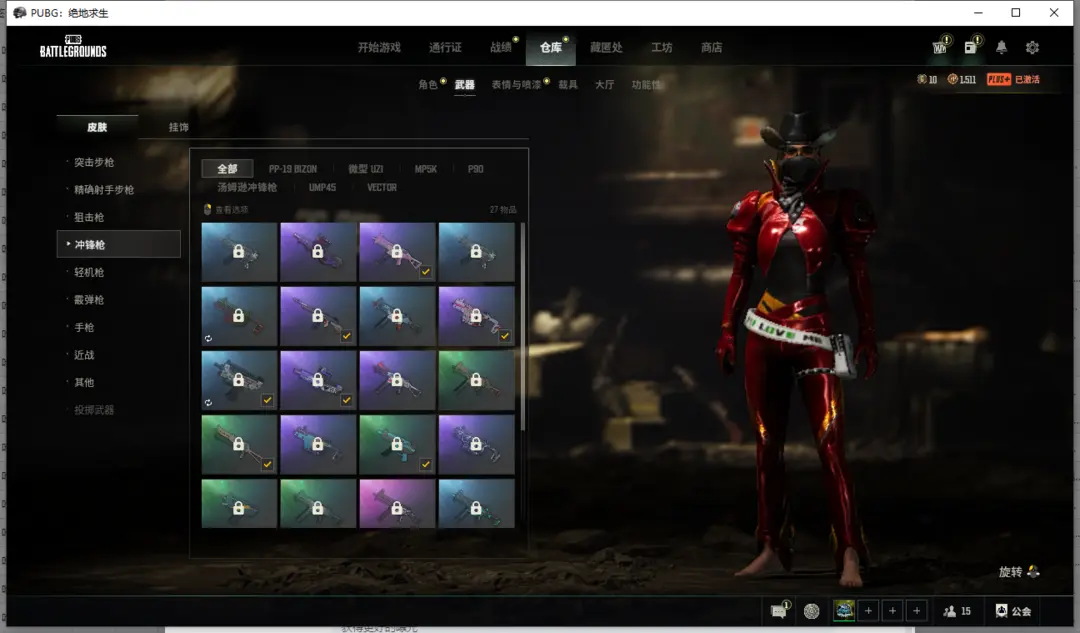Filter skins by PP-19 BIZON
The image size is (1080, 633).
click(x=293, y=169)
